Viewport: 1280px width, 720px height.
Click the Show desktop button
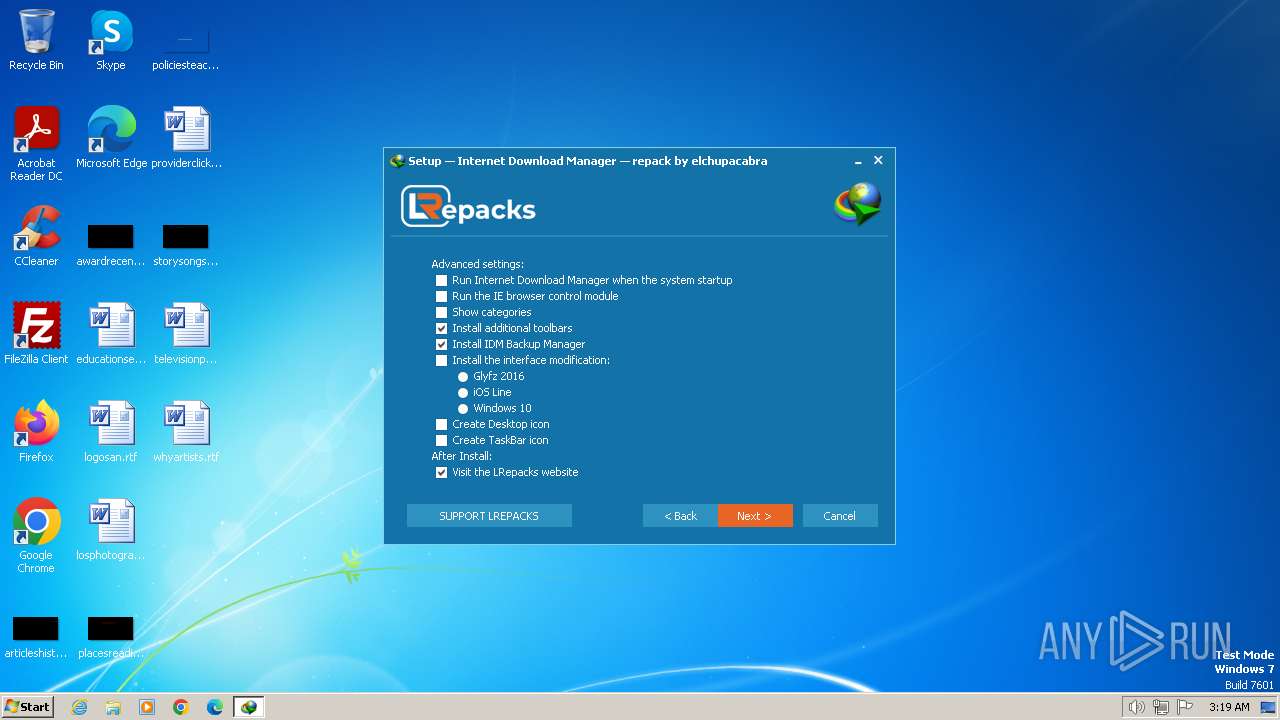(x=1270, y=707)
